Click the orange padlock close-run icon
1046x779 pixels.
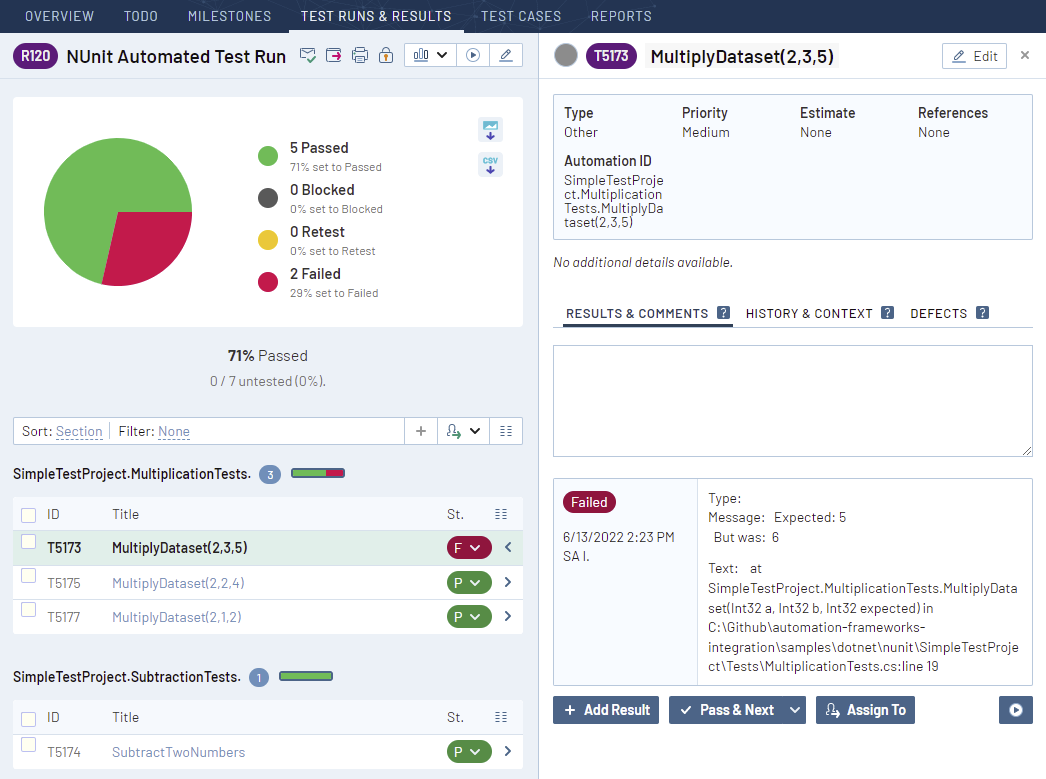(385, 56)
